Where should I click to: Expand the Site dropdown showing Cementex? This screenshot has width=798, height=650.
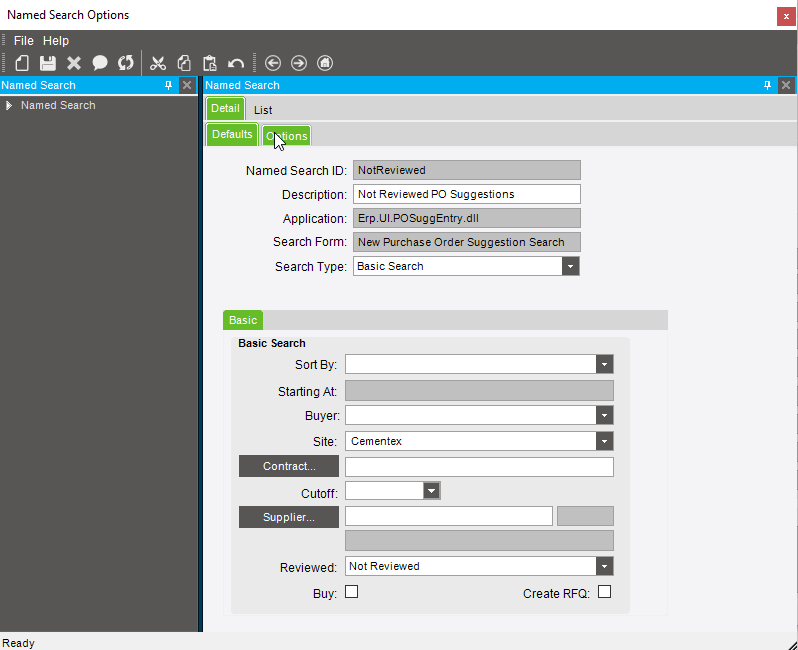tap(604, 441)
